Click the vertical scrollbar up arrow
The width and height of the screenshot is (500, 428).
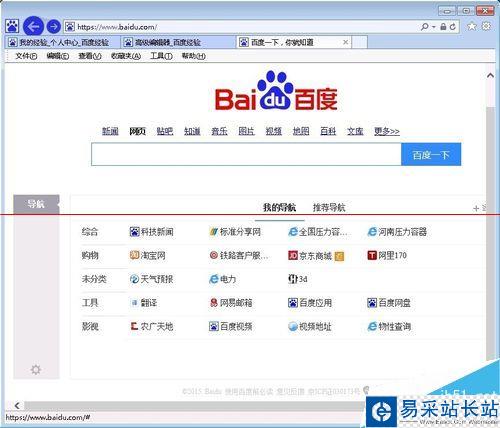coord(490,76)
